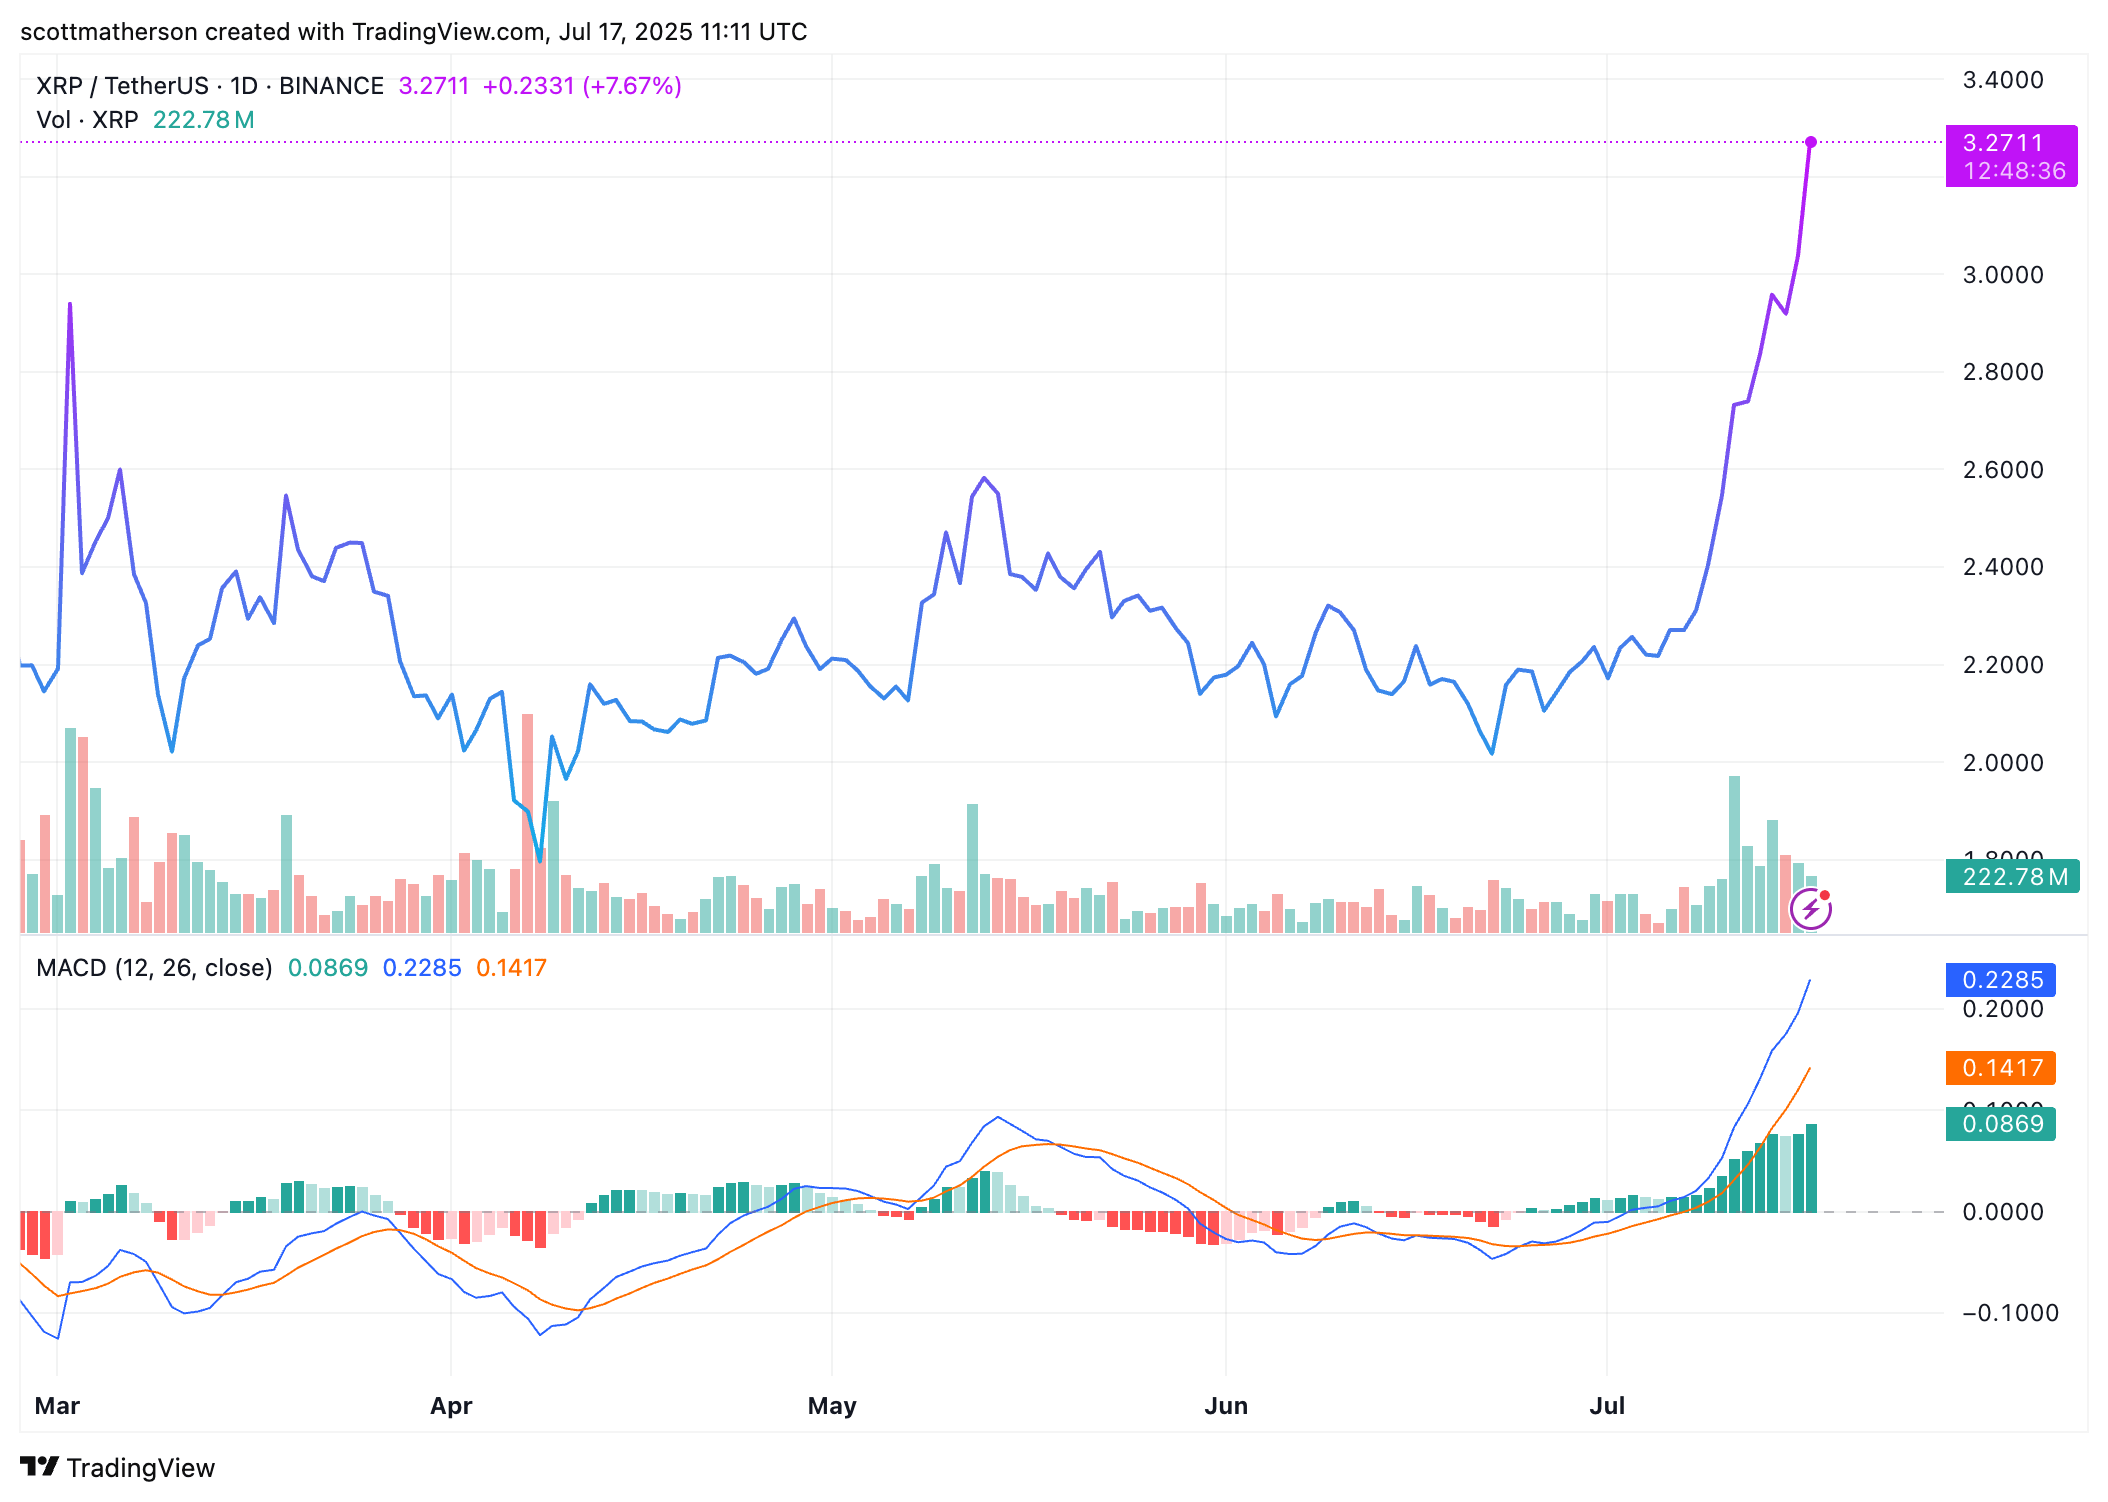Click the +0.2331 (+7.67%) change value
The image size is (2108, 1502).
coord(582,86)
